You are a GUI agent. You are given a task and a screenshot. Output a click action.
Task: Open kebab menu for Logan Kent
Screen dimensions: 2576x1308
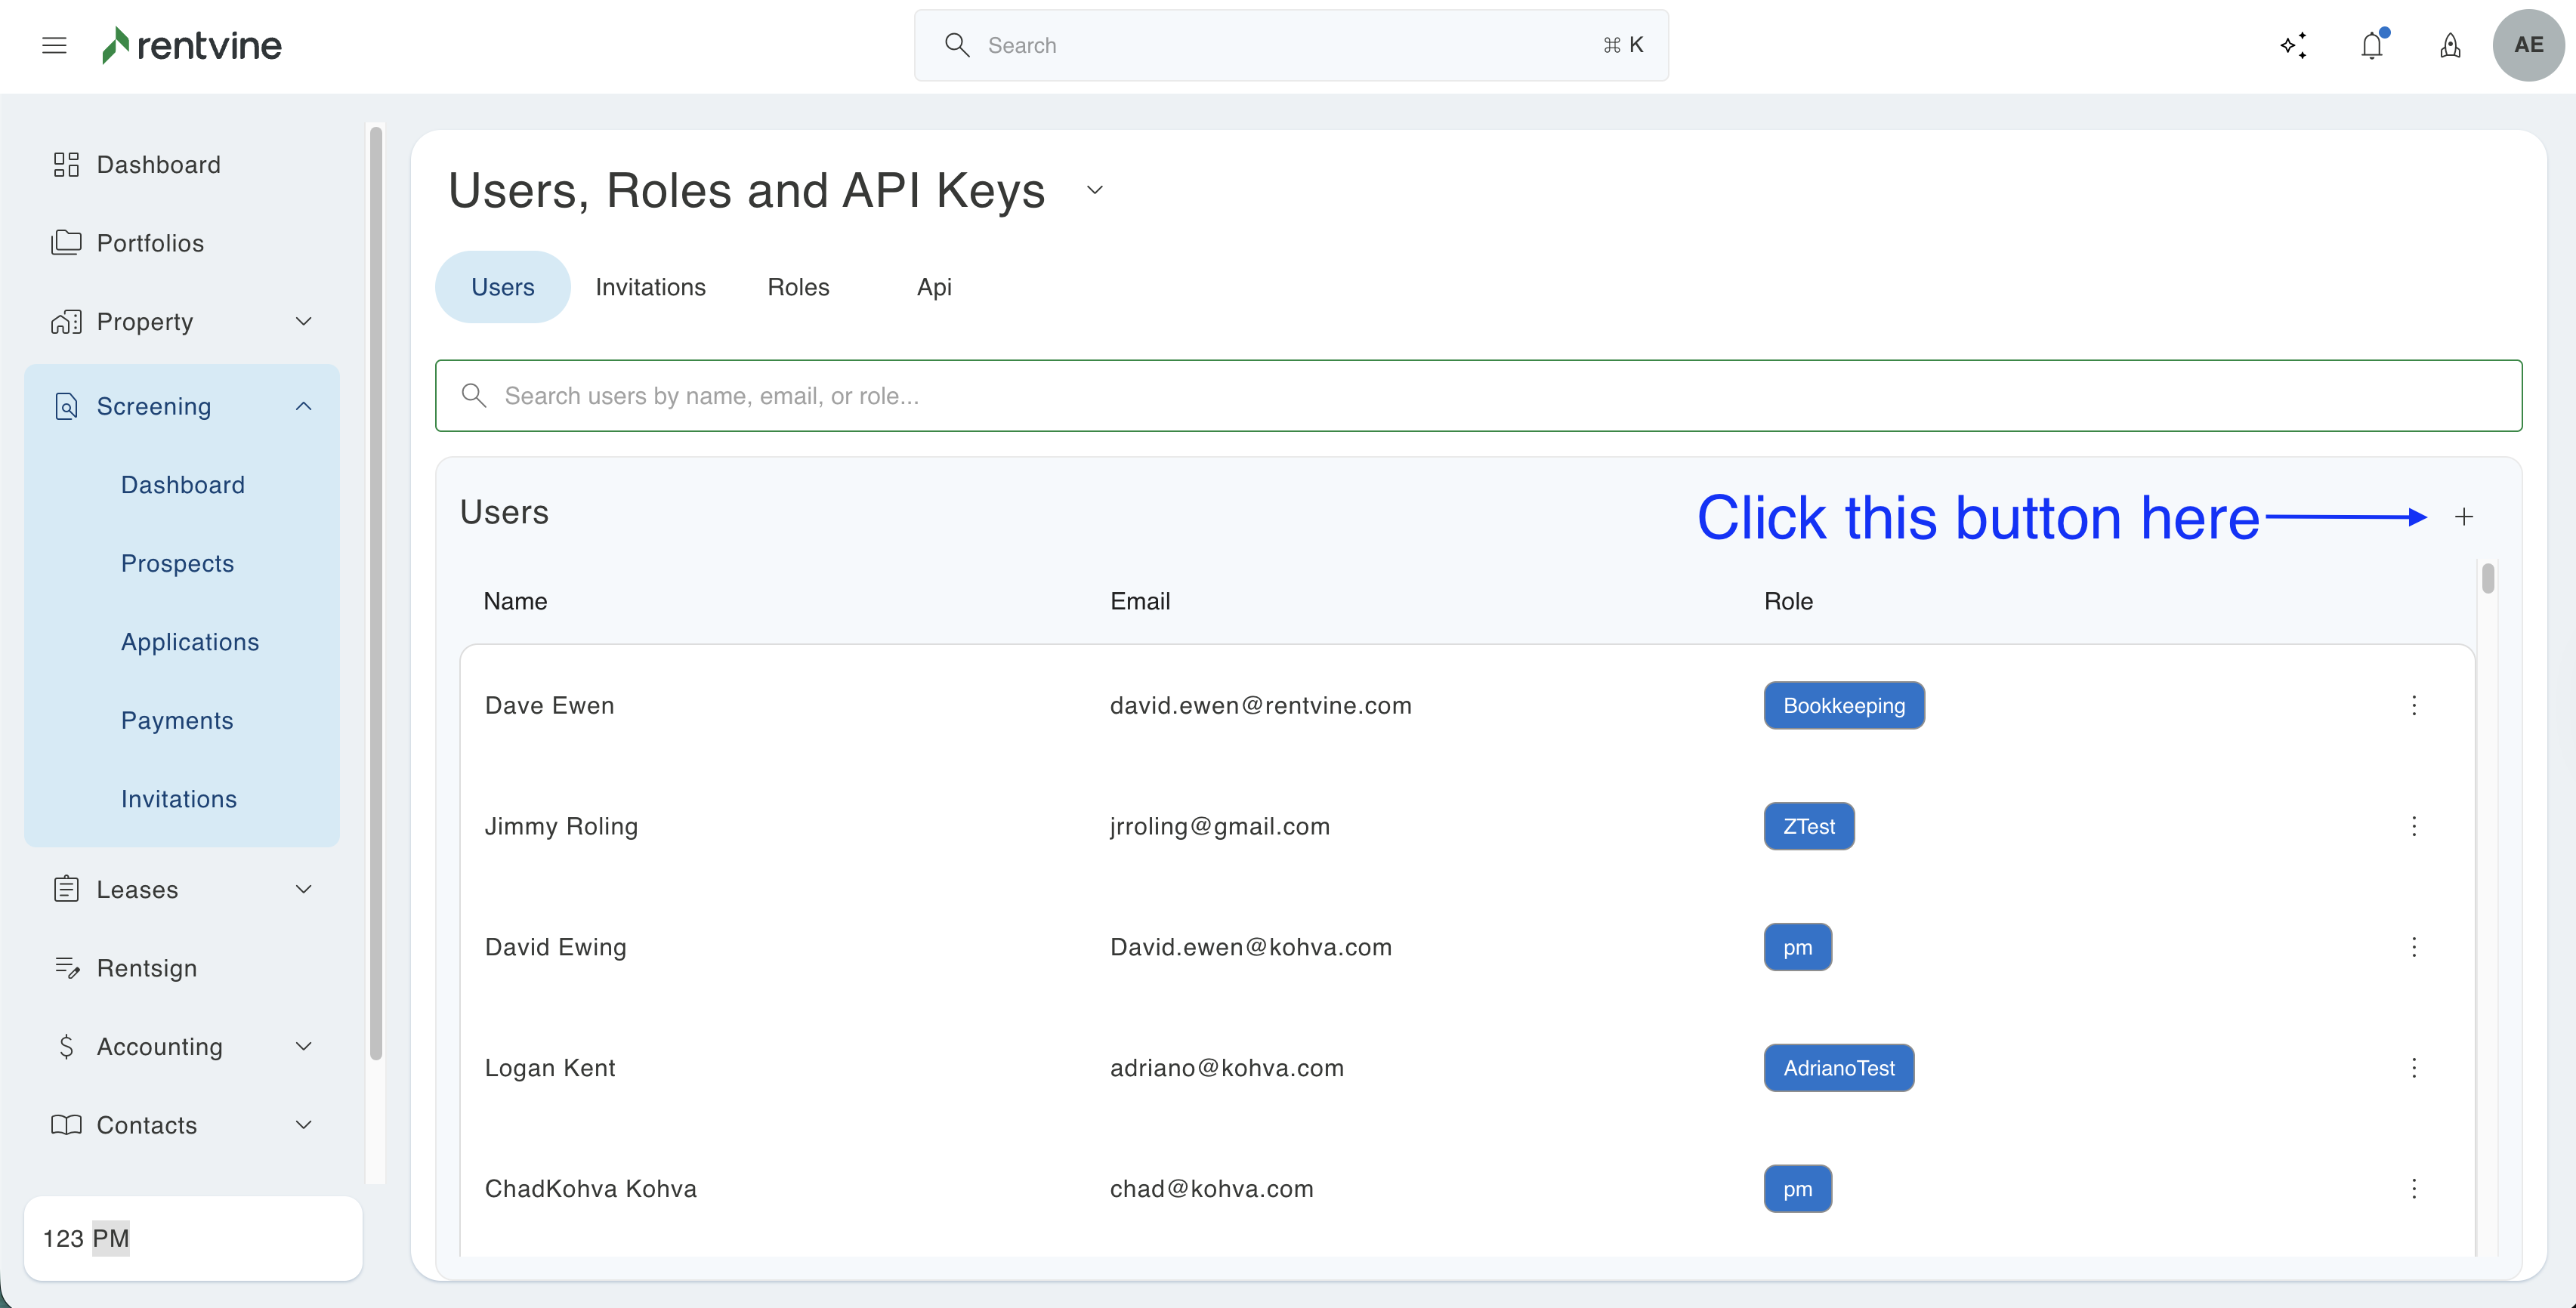coord(2414,1068)
